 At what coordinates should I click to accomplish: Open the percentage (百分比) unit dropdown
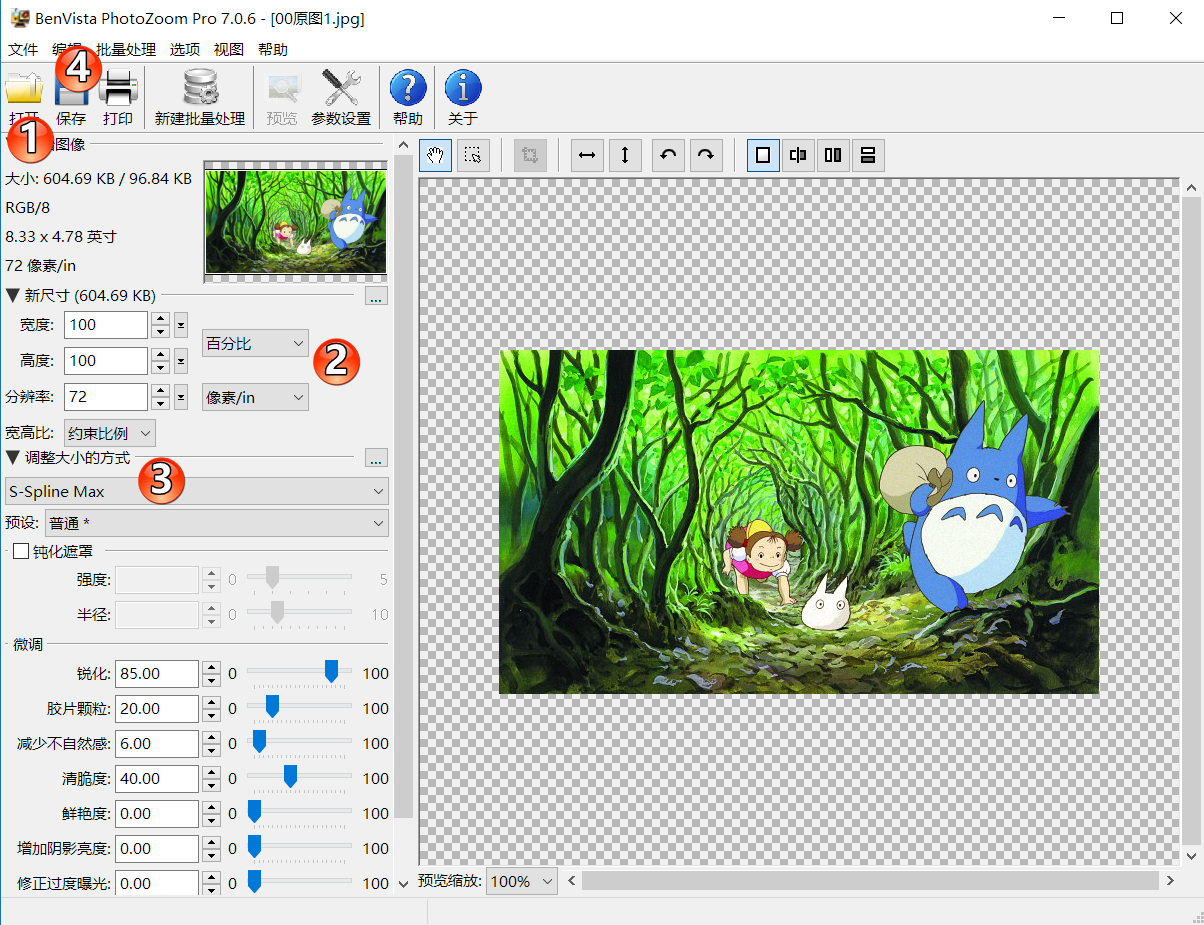click(x=255, y=343)
